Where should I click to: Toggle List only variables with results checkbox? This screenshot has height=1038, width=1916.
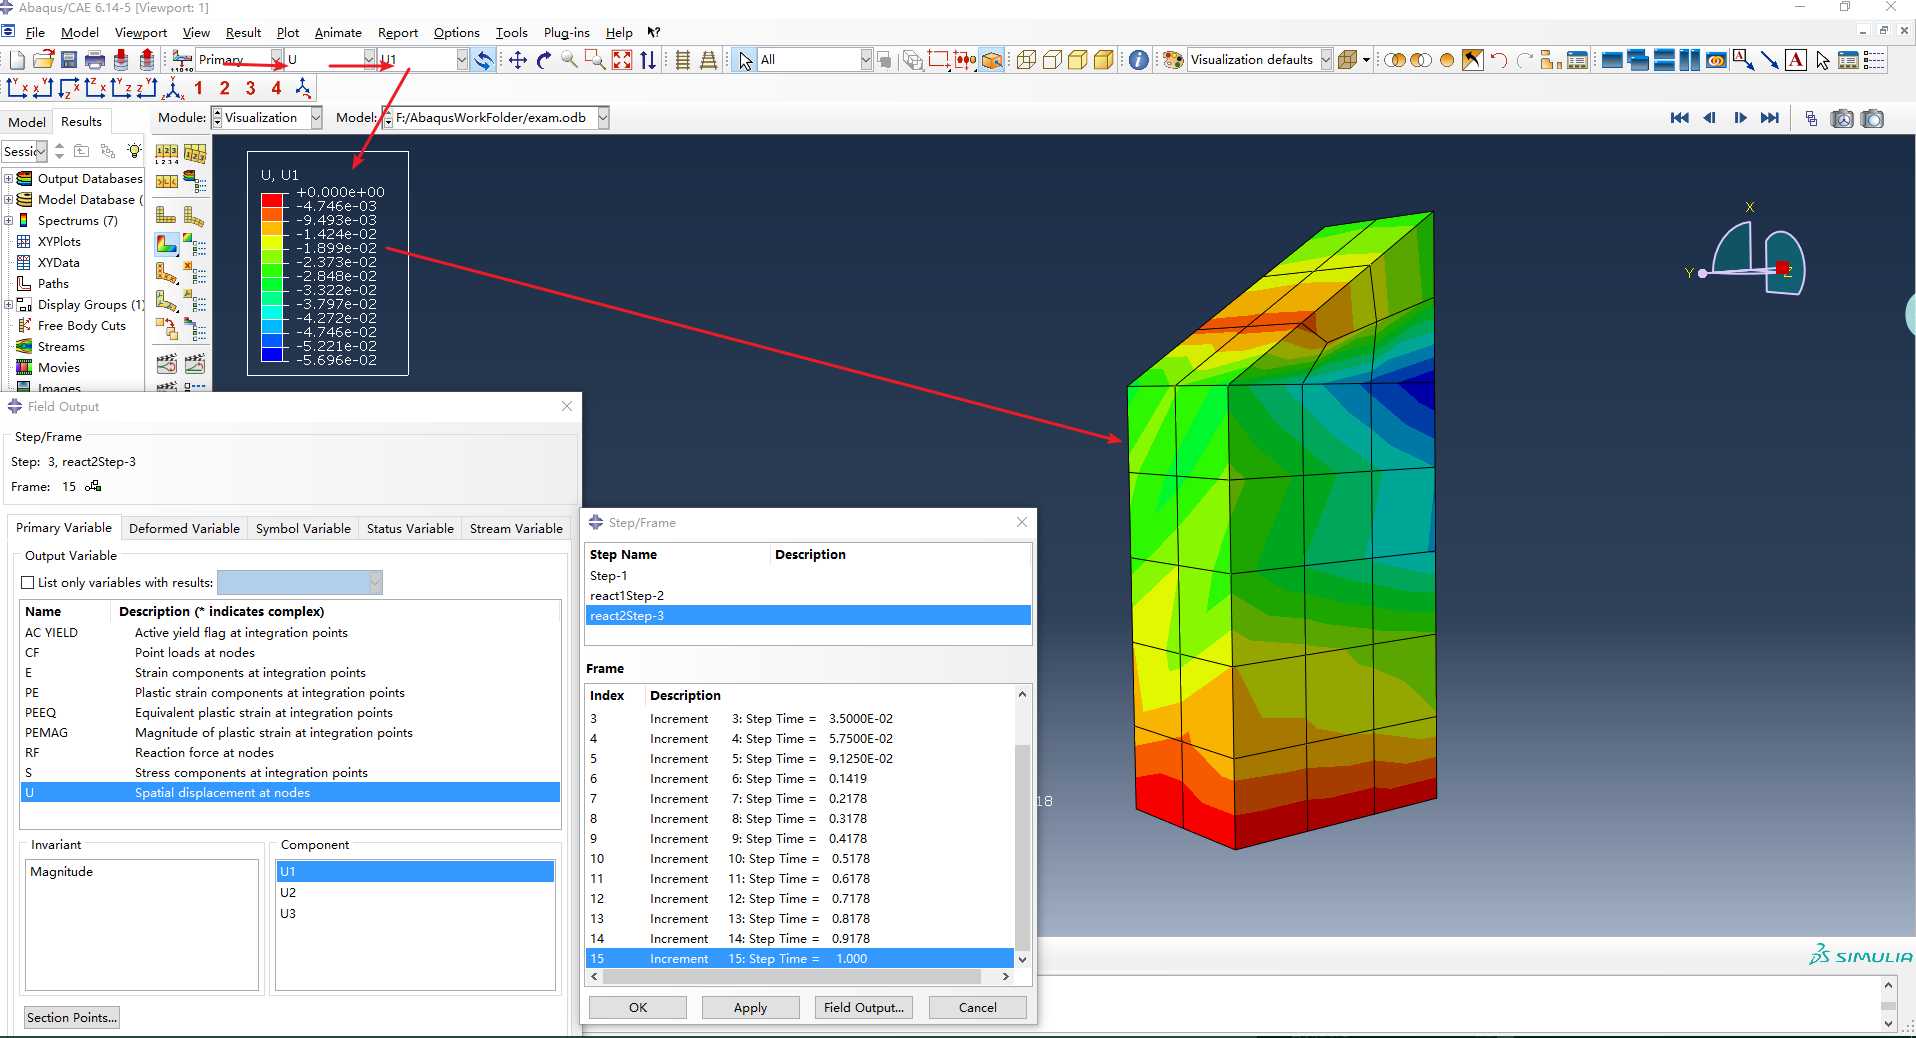coord(28,583)
